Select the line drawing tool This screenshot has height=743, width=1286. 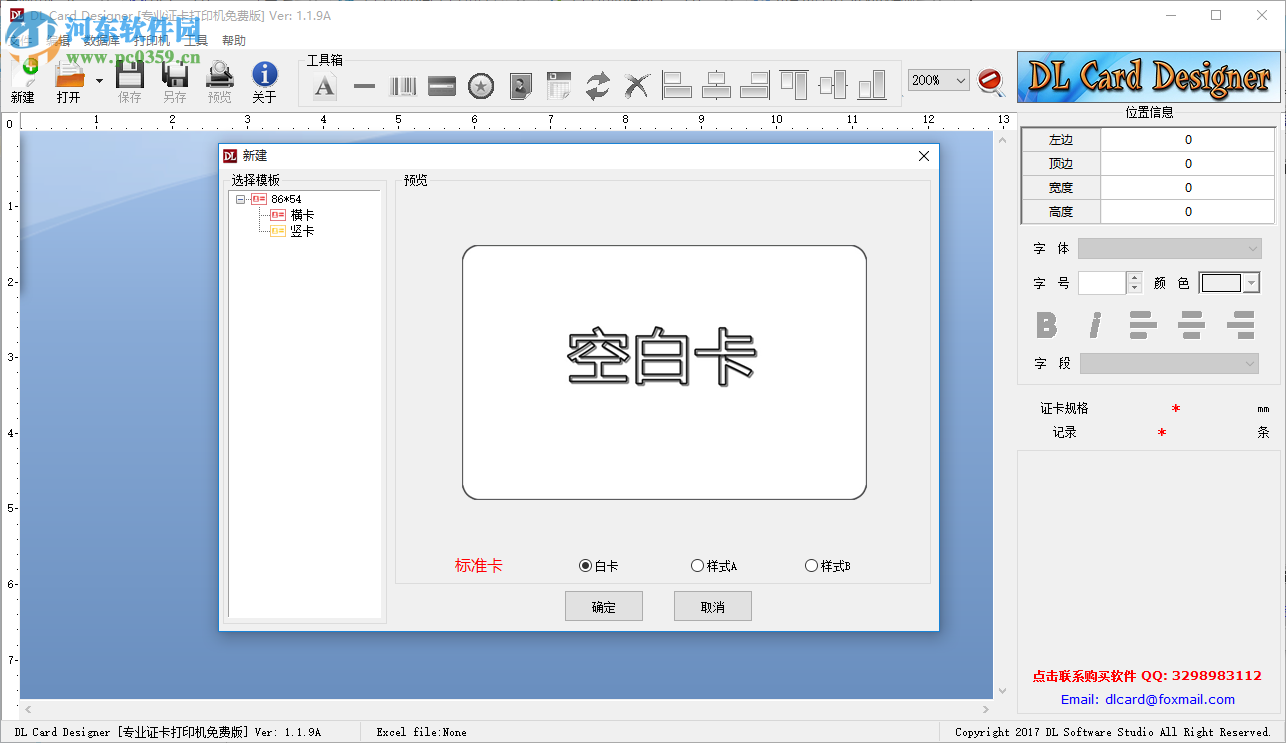(364, 86)
